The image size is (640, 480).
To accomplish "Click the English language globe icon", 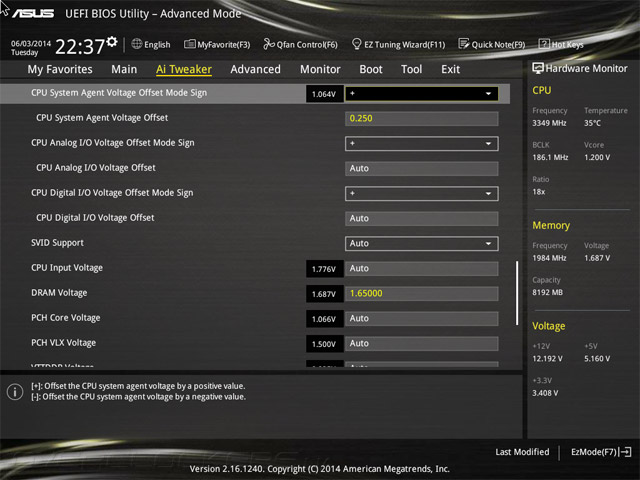I will coord(137,44).
